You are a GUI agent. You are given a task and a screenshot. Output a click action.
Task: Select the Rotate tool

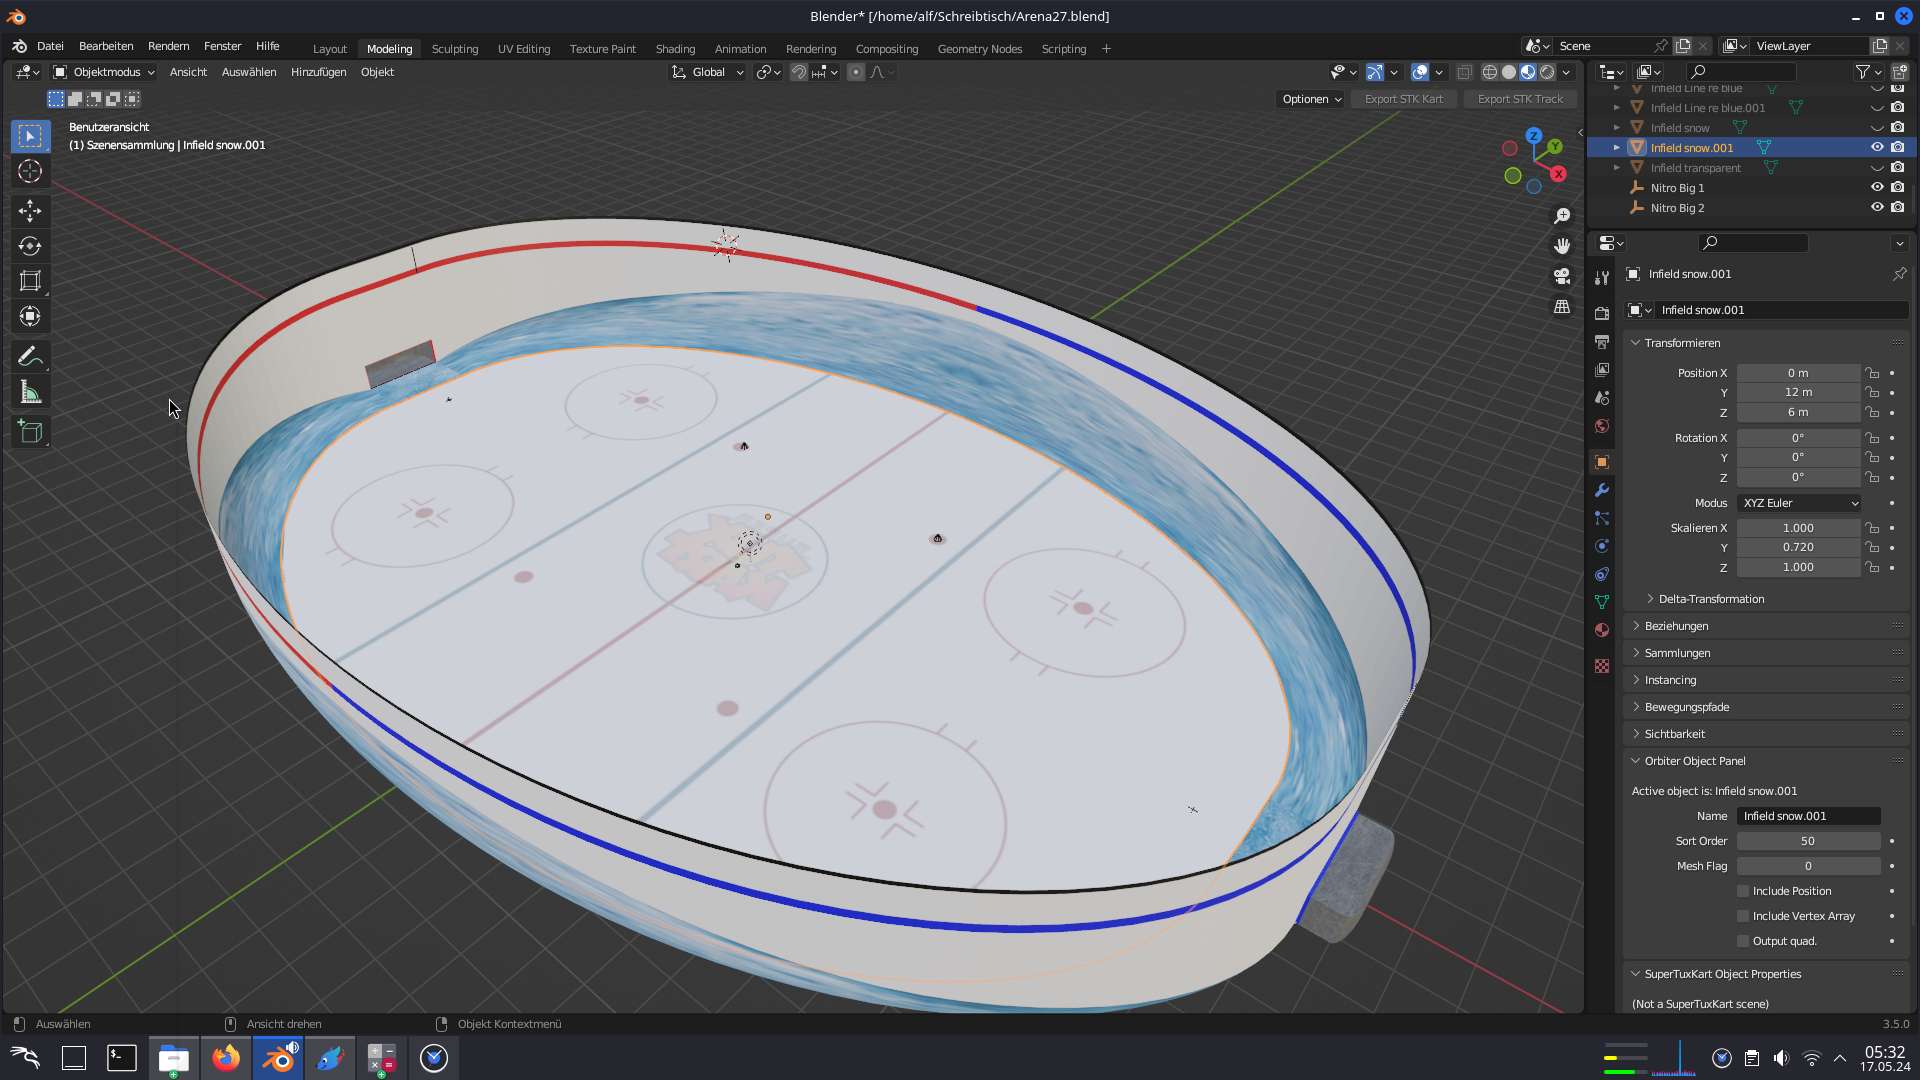(30, 246)
